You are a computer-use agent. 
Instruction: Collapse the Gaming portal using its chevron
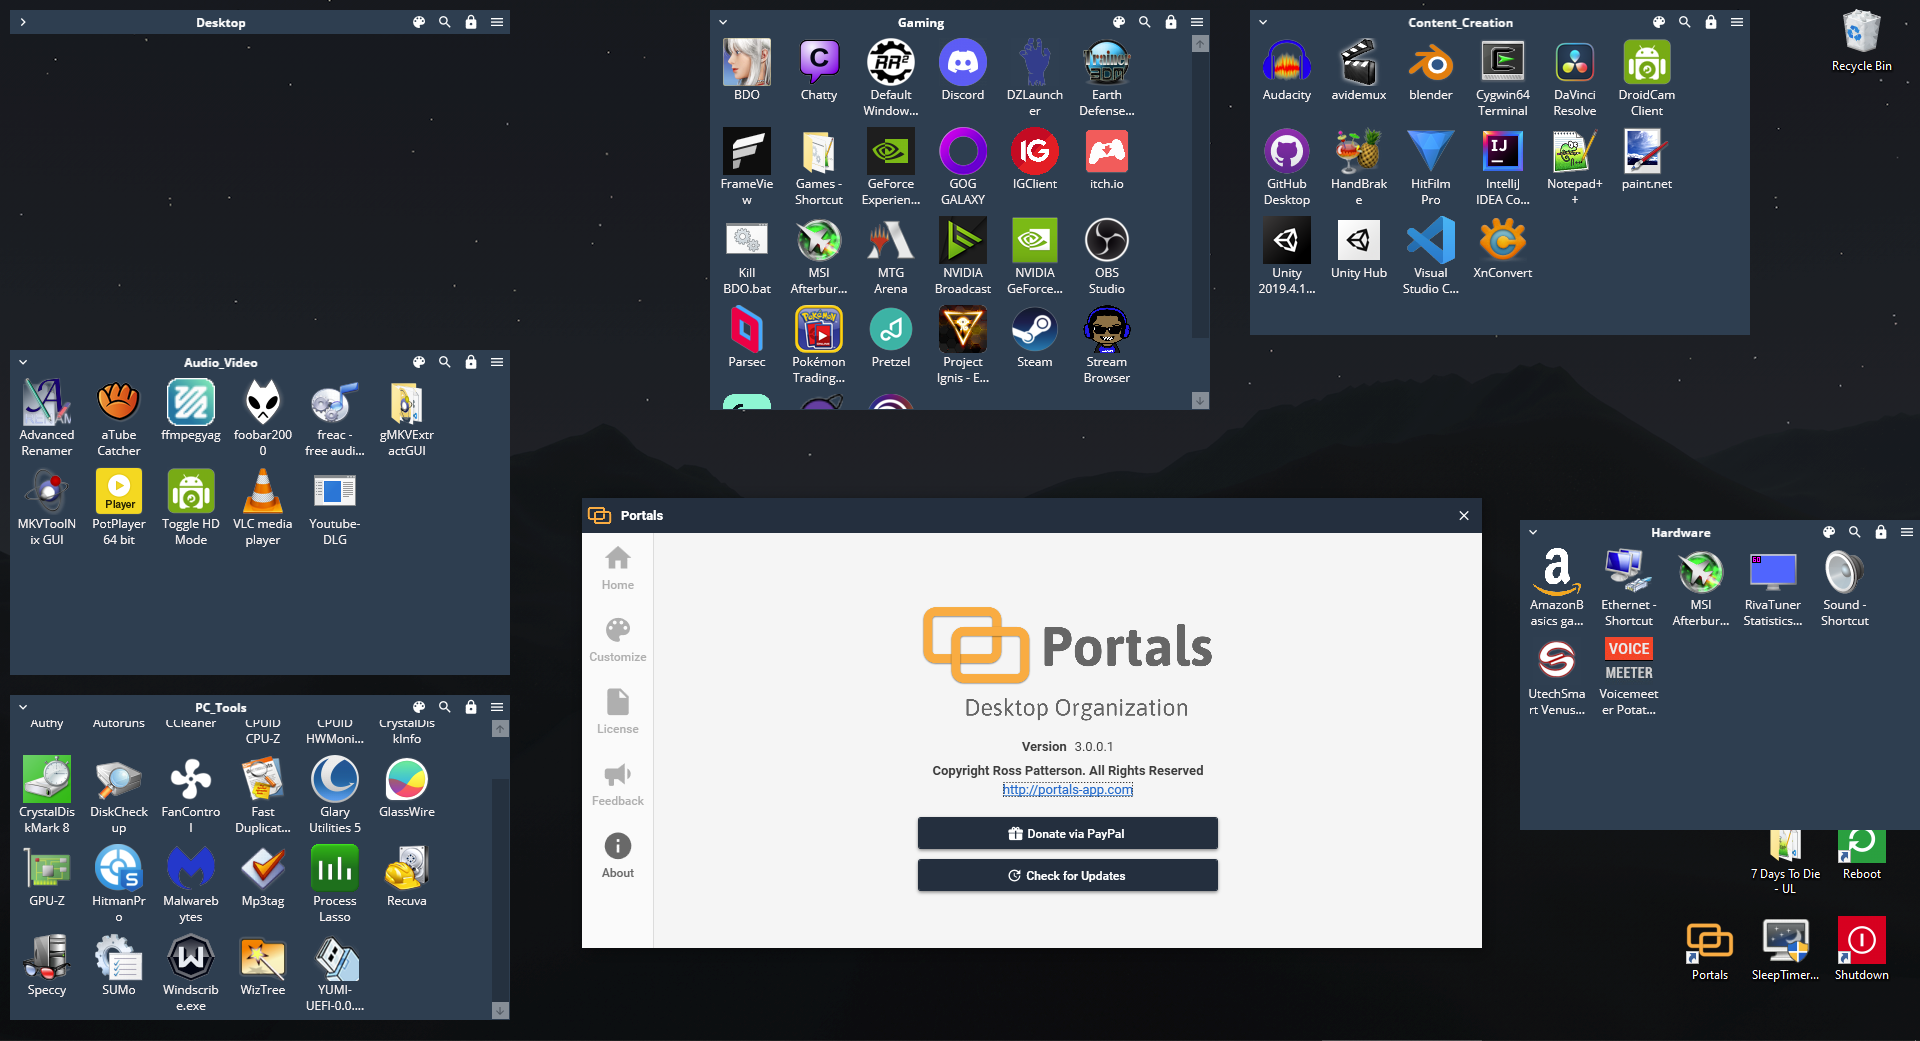click(x=723, y=22)
